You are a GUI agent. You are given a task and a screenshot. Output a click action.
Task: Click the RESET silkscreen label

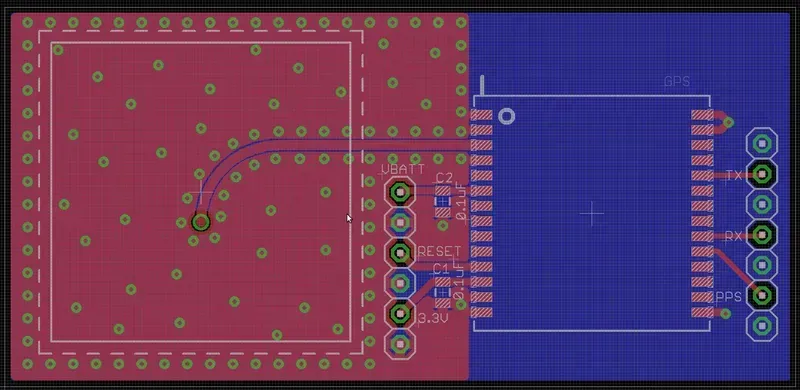(439, 251)
